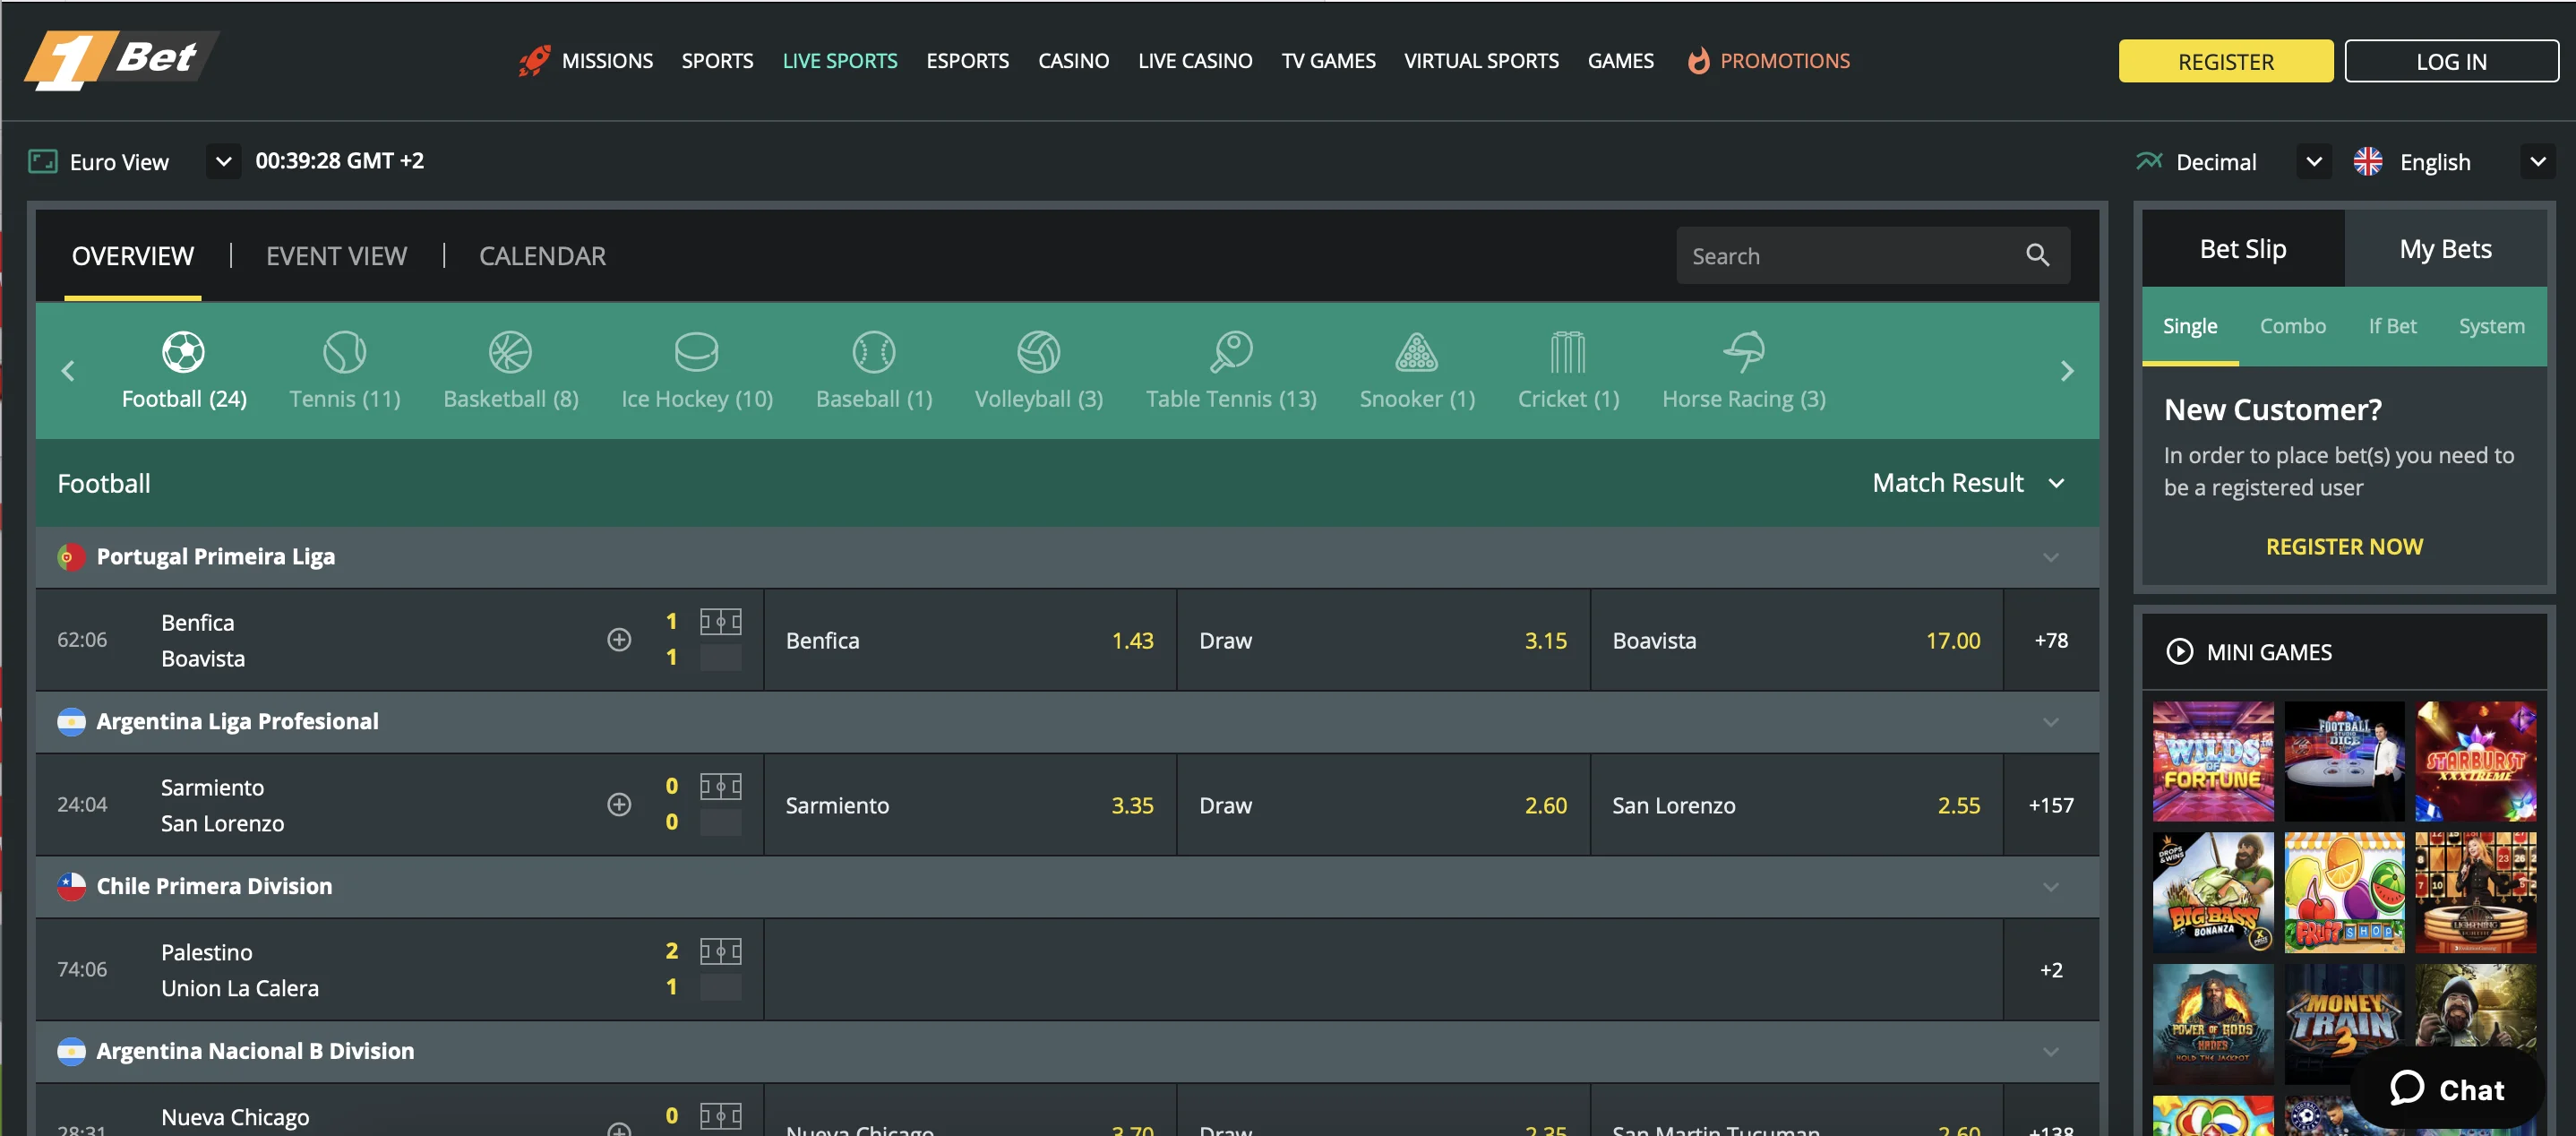Collapse the Chile Primera Division section
Screen dimensions: 2576x1136
[2050, 887]
